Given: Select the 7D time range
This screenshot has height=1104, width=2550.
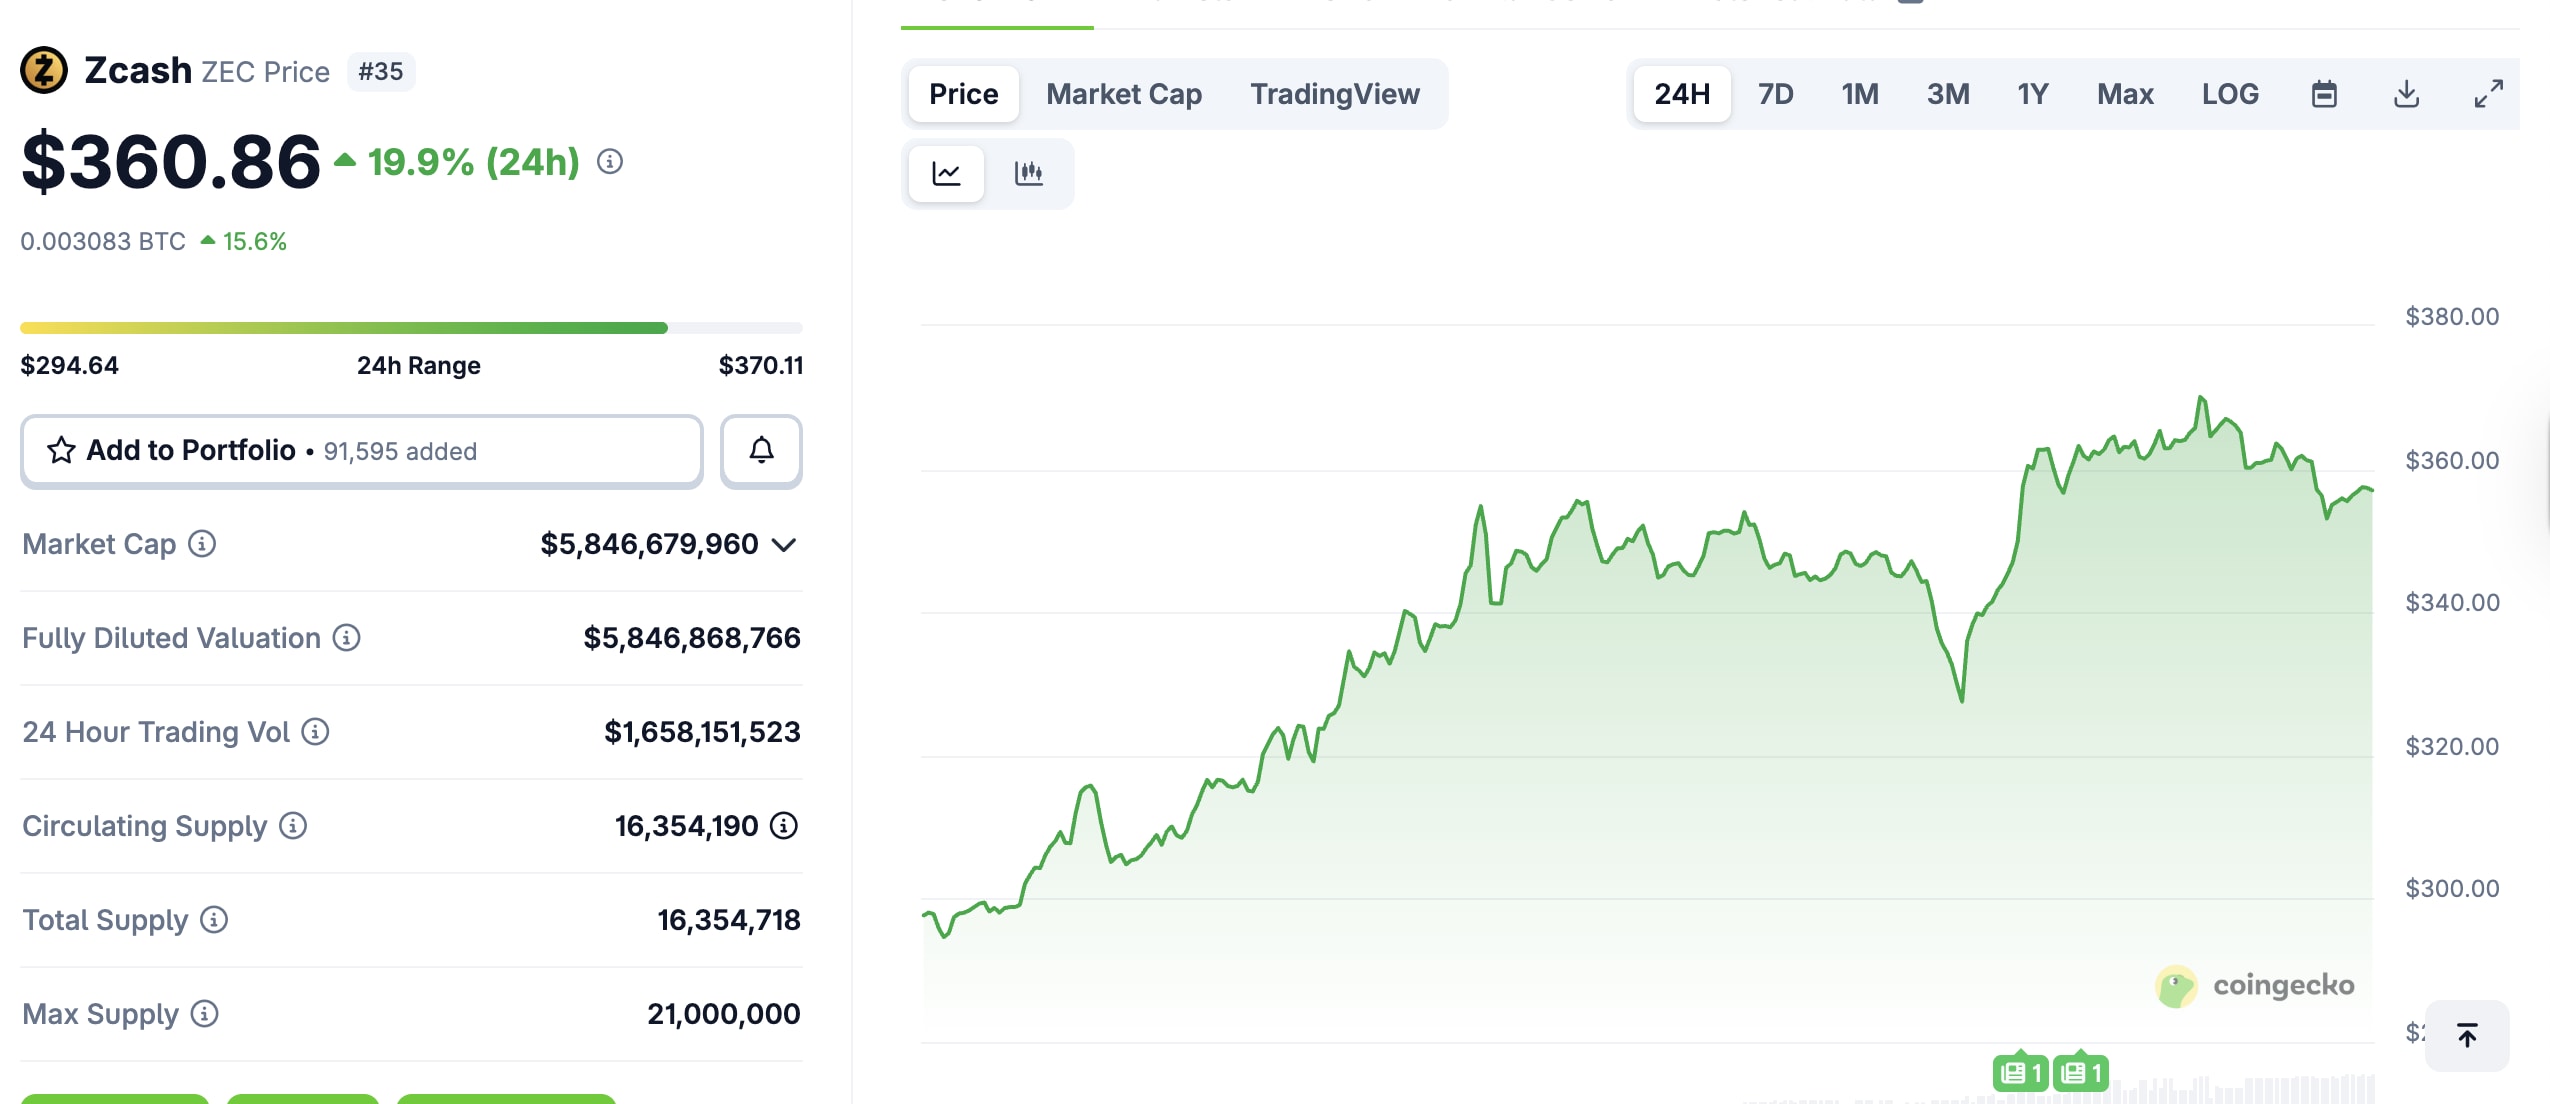Looking at the screenshot, I should pyautogui.click(x=1775, y=94).
